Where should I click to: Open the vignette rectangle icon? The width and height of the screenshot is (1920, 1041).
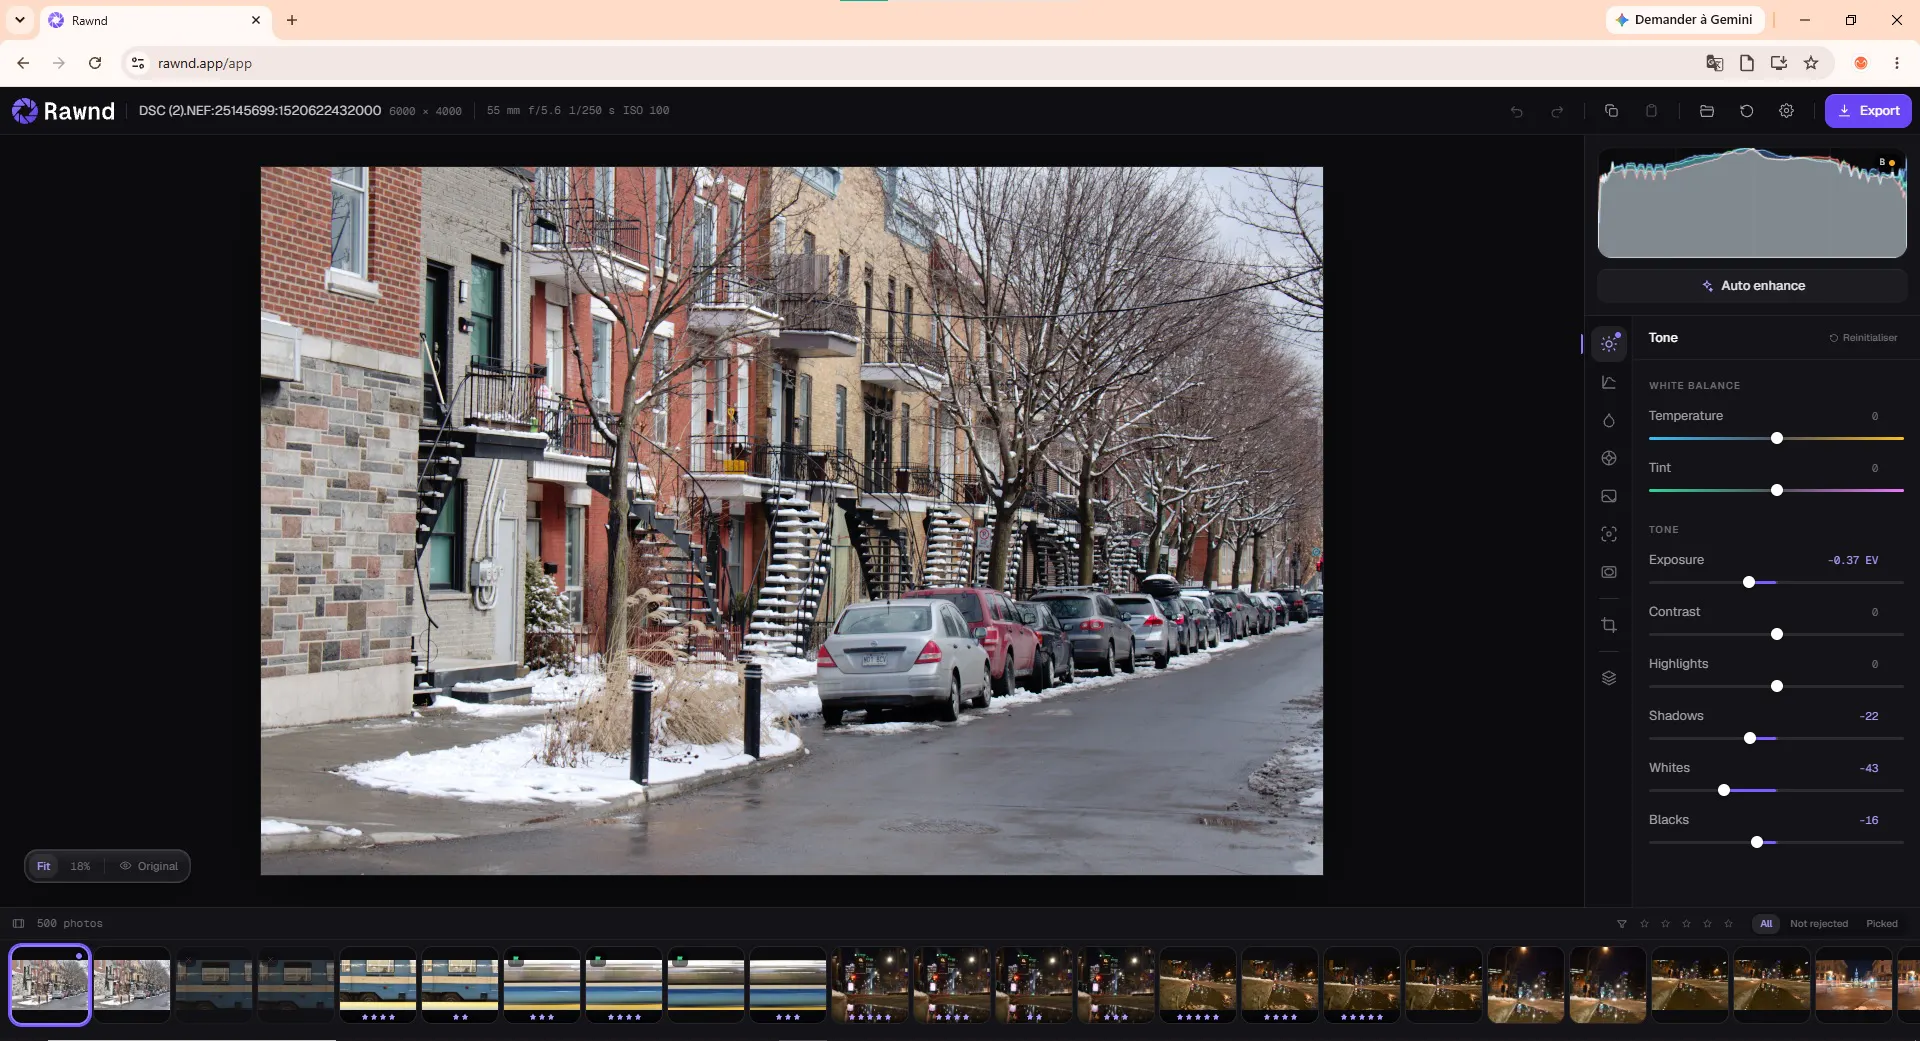click(x=1609, y=572)
